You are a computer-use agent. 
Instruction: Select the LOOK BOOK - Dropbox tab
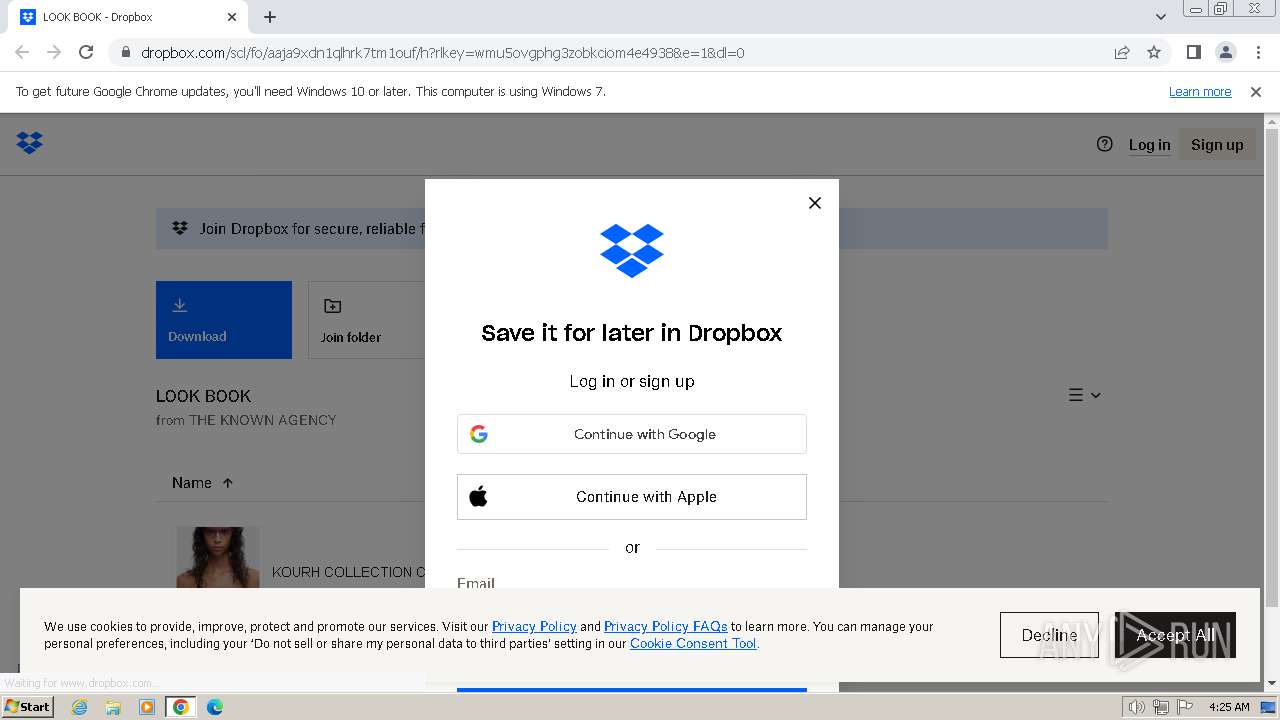coord(127,17)
